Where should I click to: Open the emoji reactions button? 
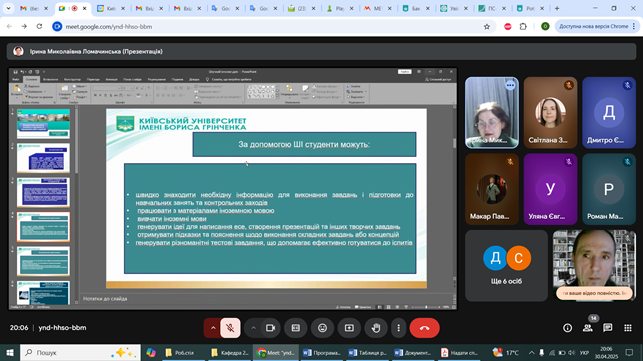click(322, 328)
